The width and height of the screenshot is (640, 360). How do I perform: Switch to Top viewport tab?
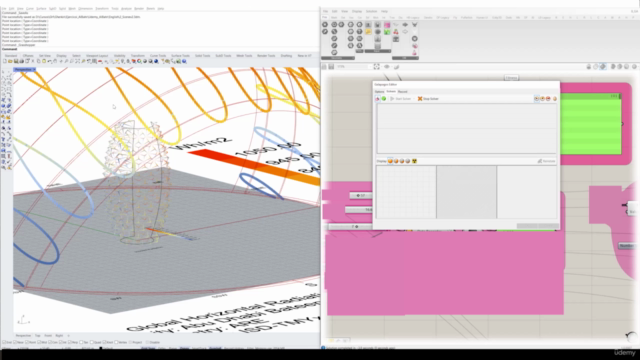[38, 336]
